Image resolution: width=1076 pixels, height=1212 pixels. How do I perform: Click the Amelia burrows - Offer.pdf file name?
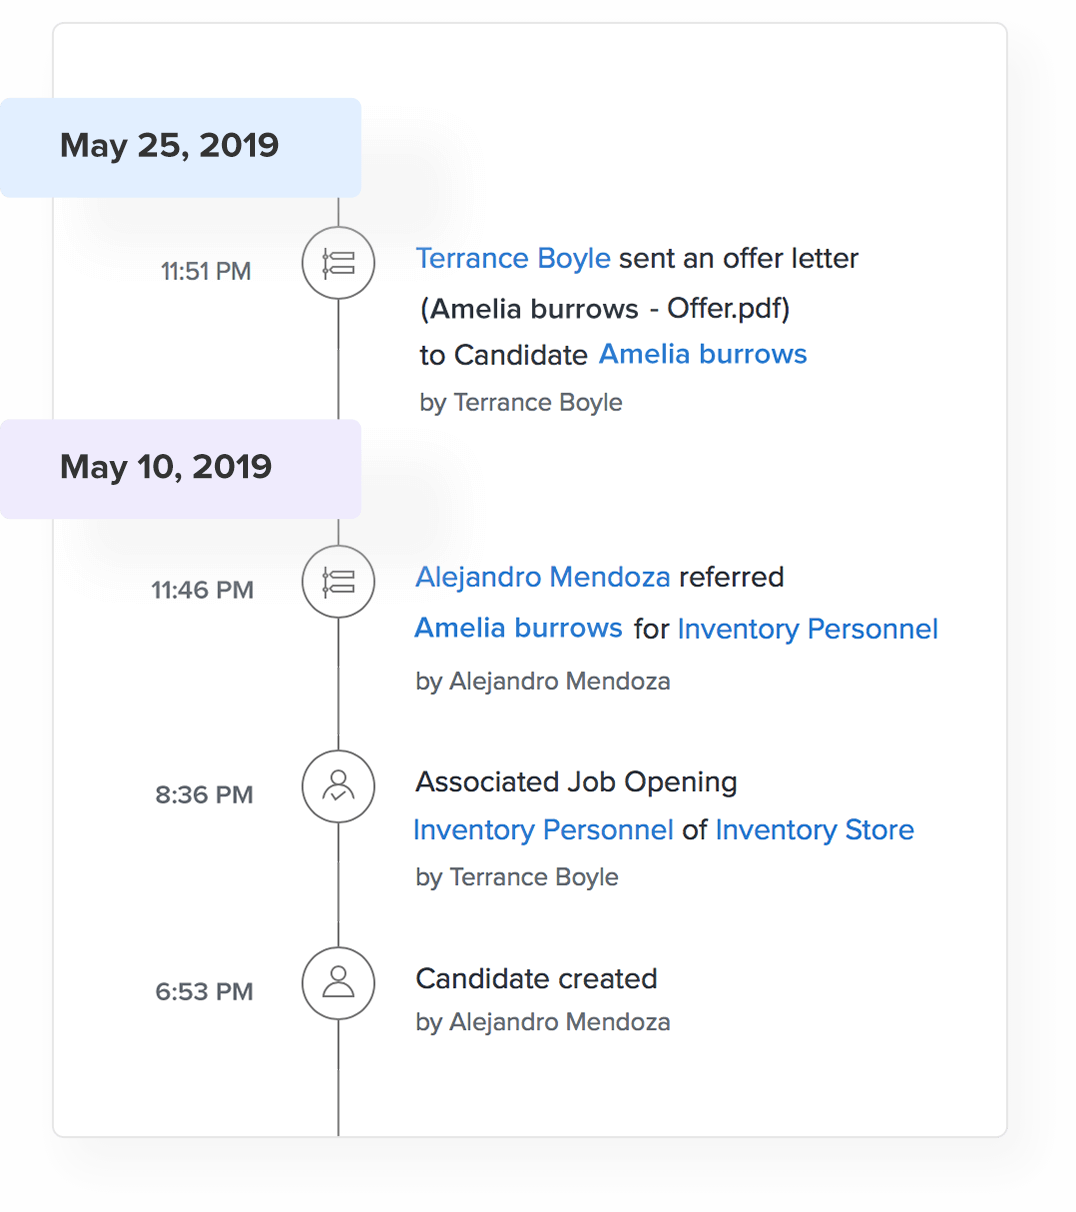click(605, 309)
